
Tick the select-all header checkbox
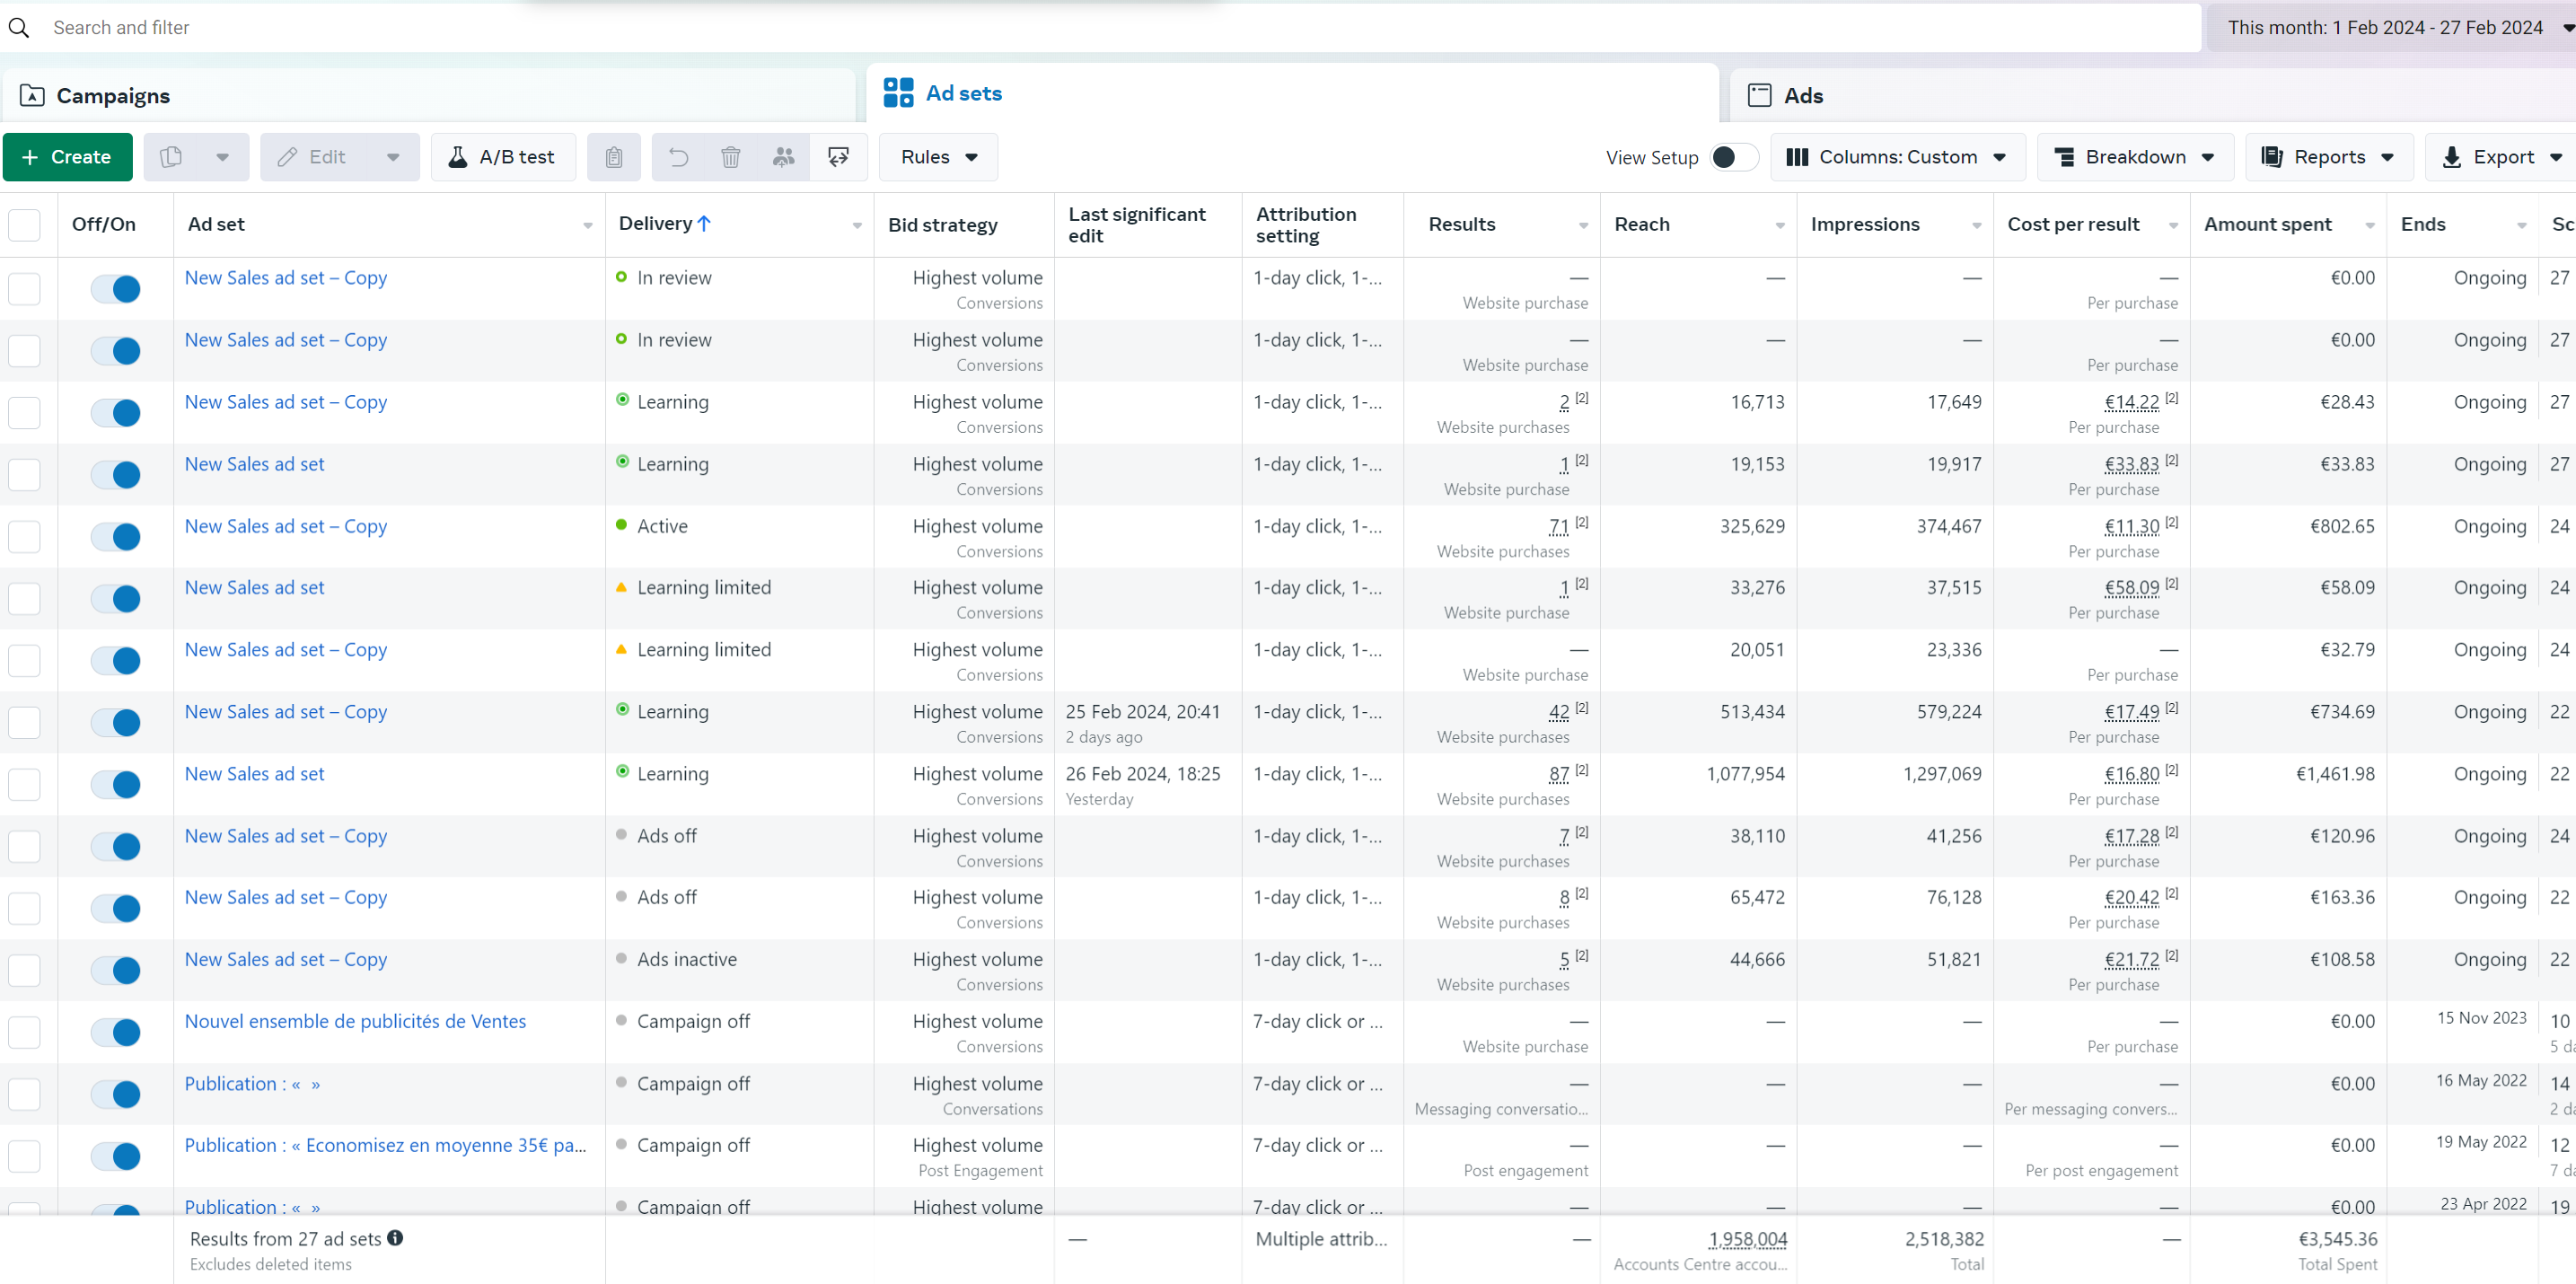[25, 225]
